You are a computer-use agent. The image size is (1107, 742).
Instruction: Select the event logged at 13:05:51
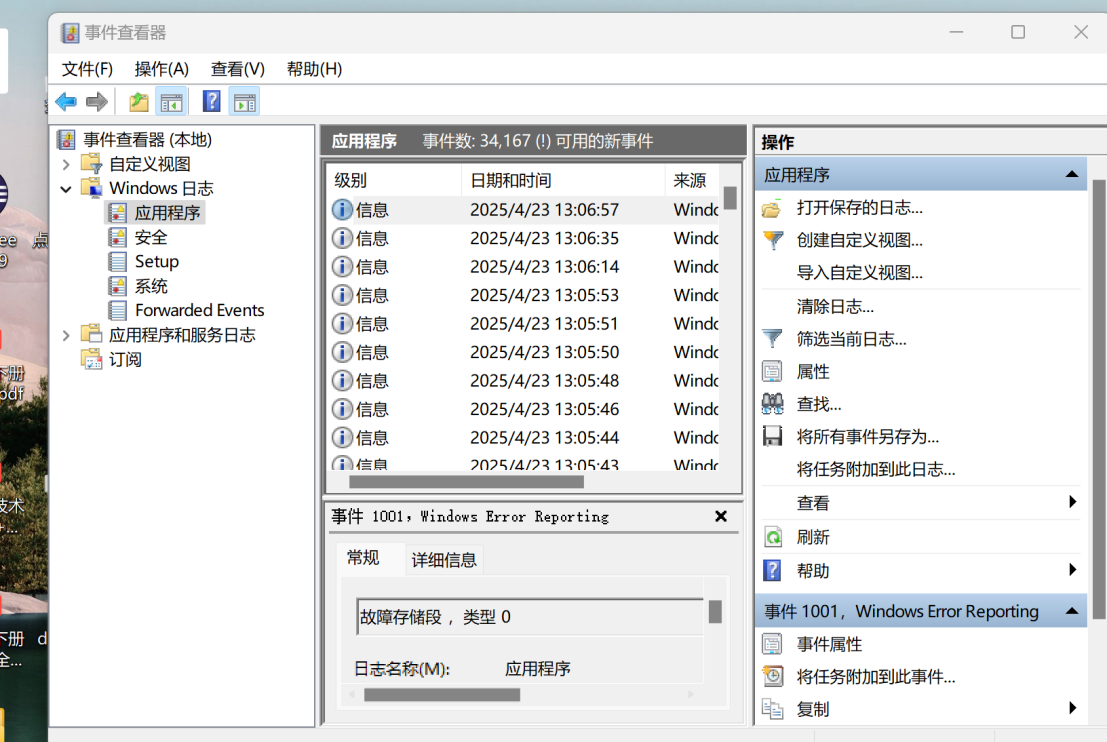tap(524, 324)
